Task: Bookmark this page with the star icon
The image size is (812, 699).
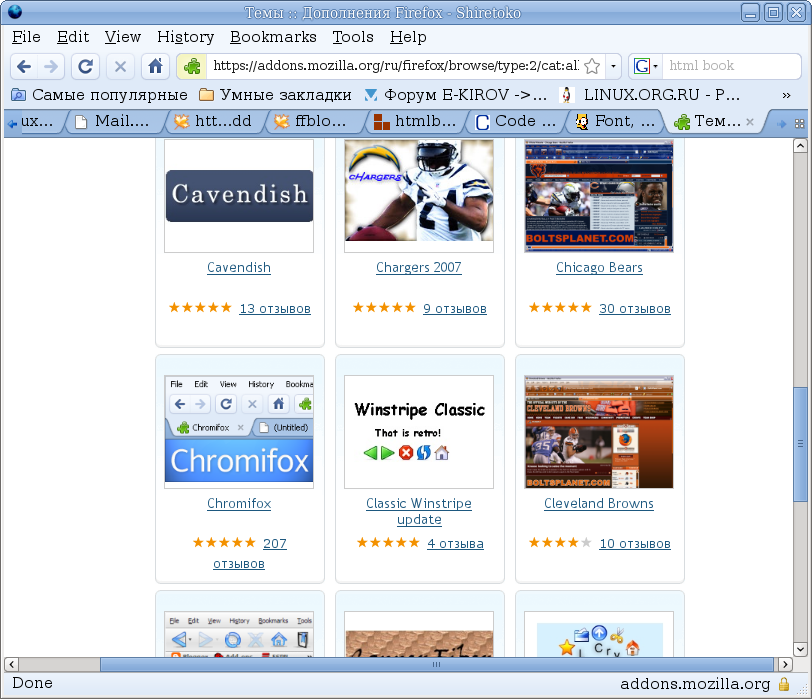Action: (592, 66)
